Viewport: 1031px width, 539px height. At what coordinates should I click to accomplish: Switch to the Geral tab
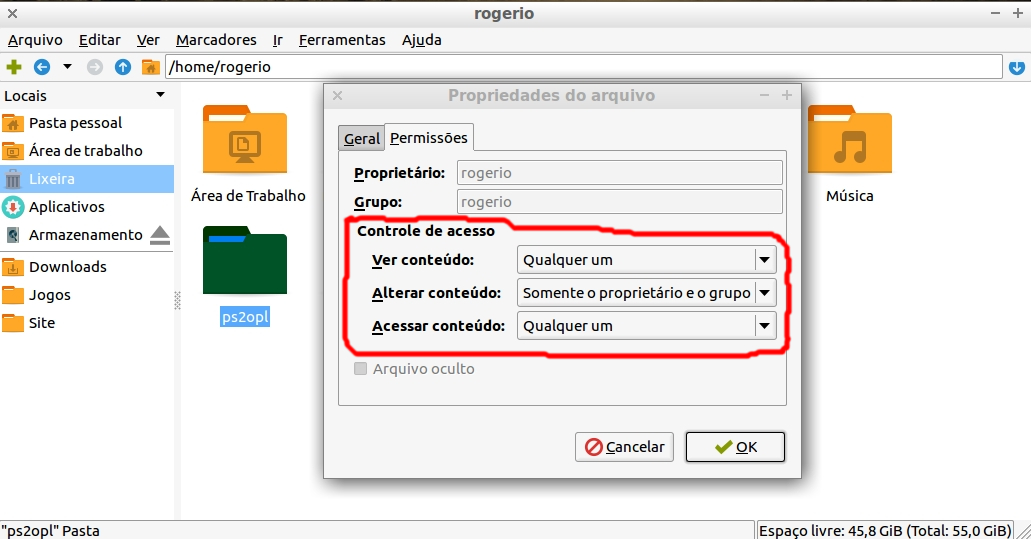click(x=361, y=139)
